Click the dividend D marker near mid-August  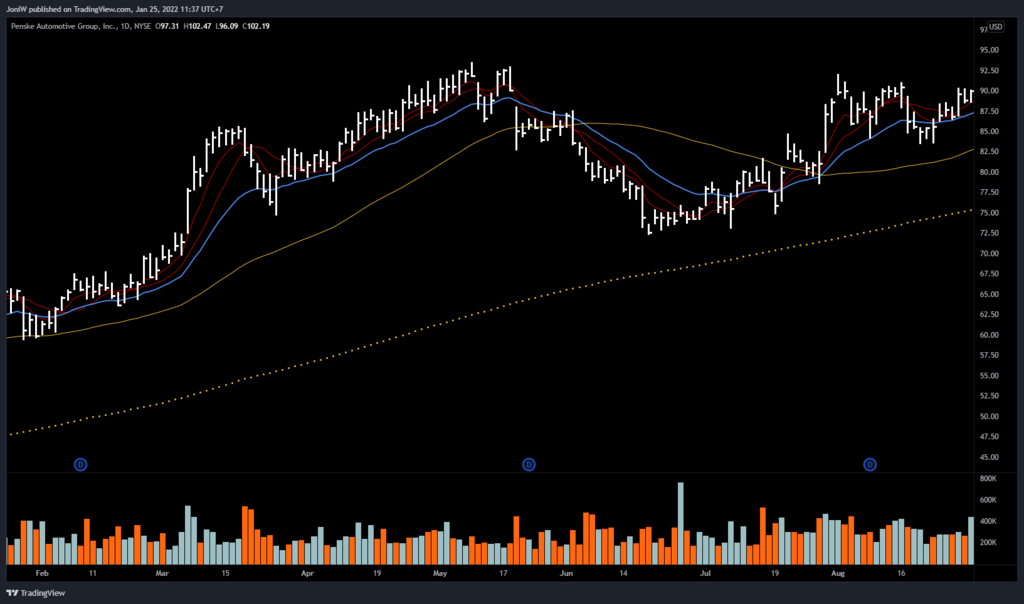click(870, 464)
